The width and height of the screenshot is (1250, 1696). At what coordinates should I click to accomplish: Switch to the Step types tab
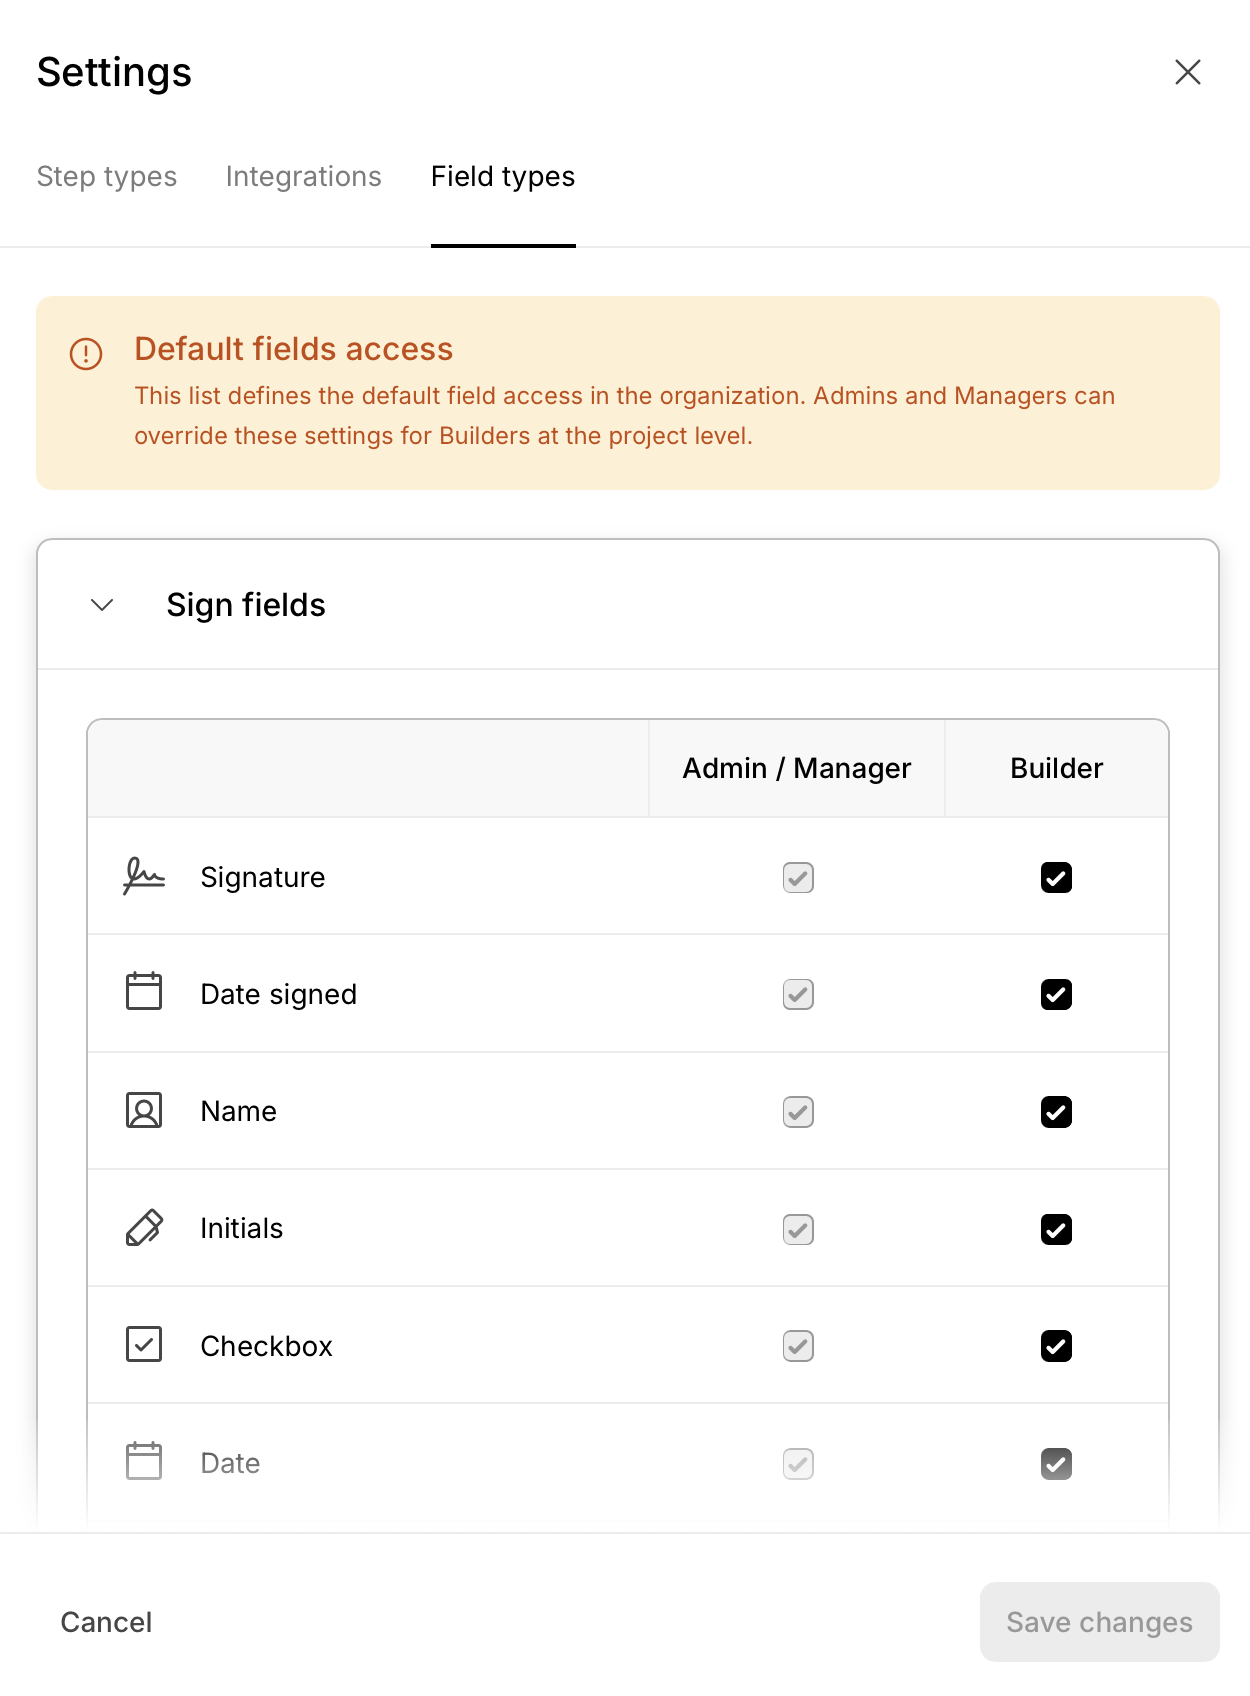pos(107,177)
